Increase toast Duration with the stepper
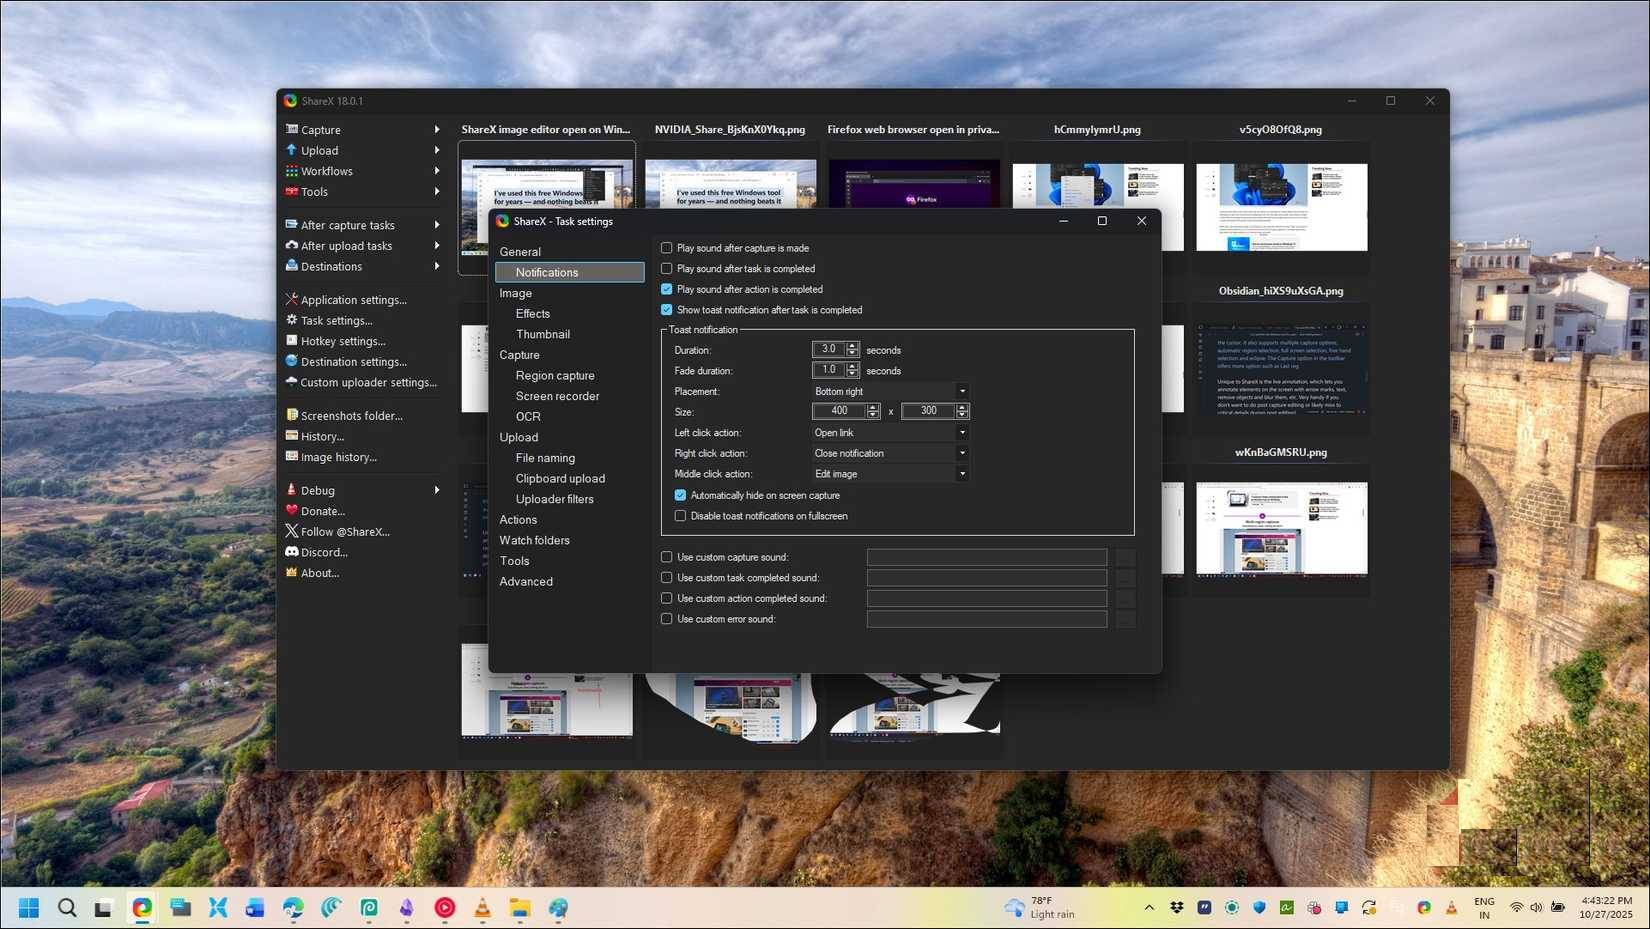The width and height of the screenshot is (1650, 929). (x=852, y=346)
